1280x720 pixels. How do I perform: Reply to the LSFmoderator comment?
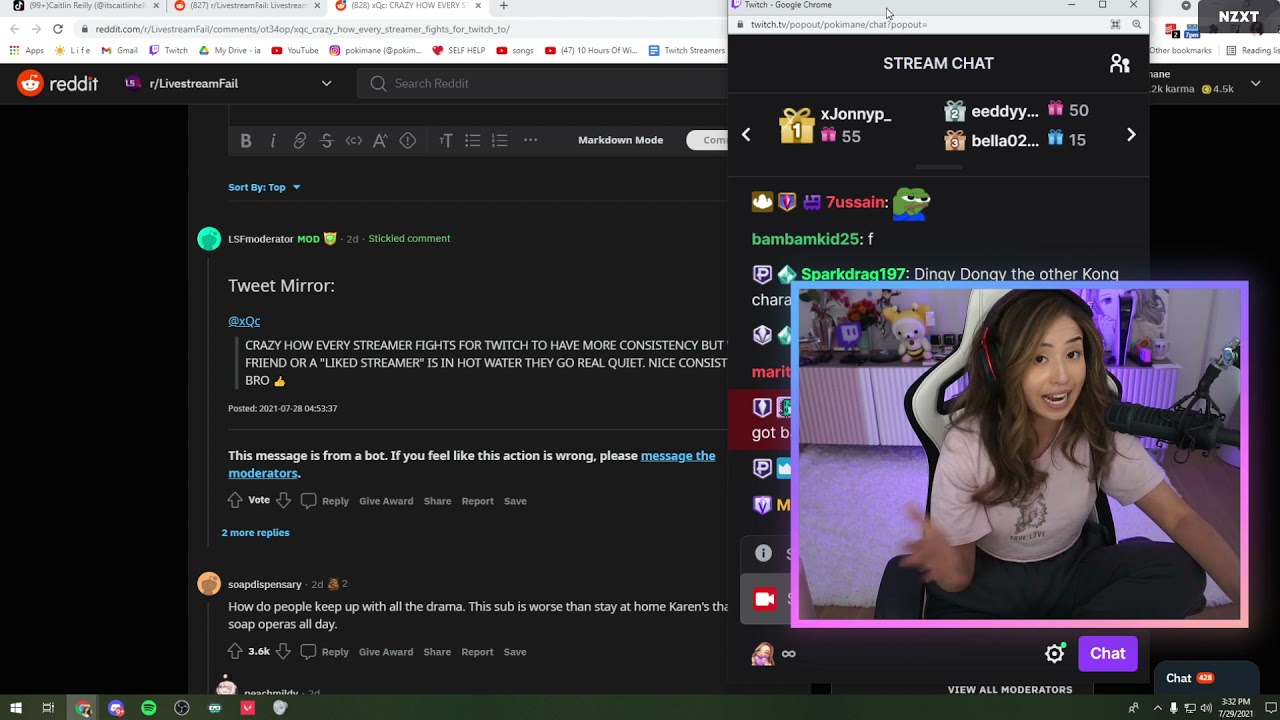click(x=325, y=501)
